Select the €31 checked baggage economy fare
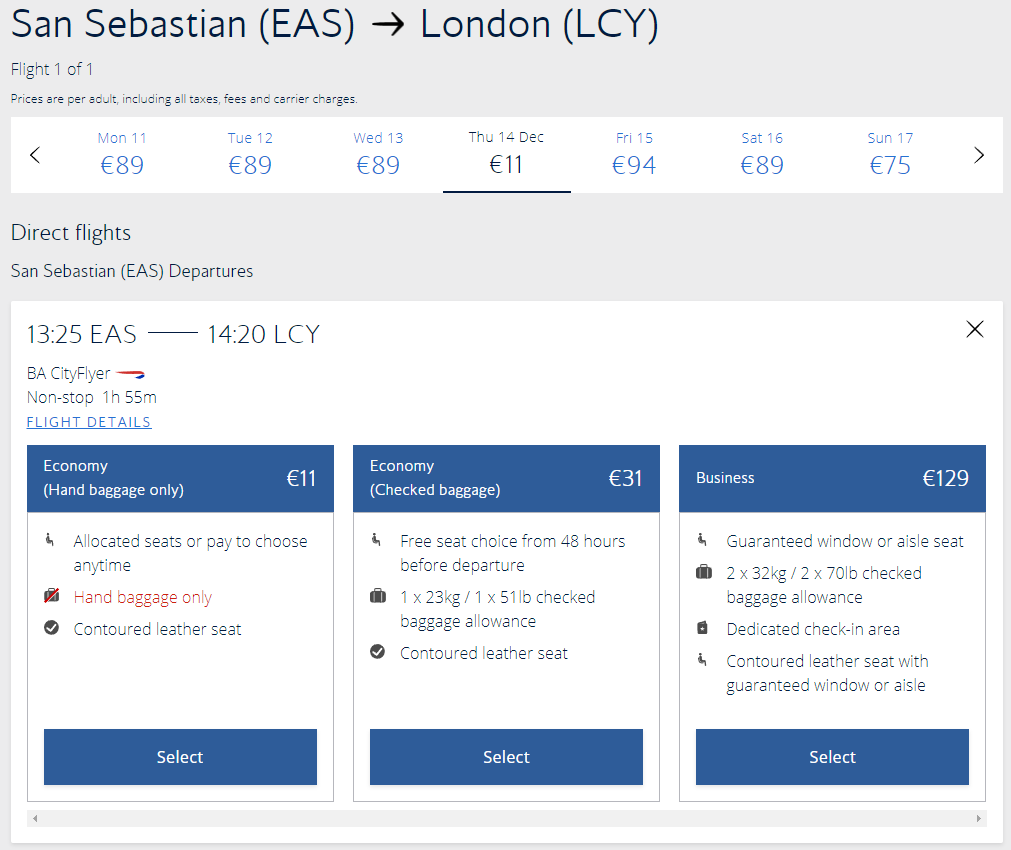 click(506, 757)
